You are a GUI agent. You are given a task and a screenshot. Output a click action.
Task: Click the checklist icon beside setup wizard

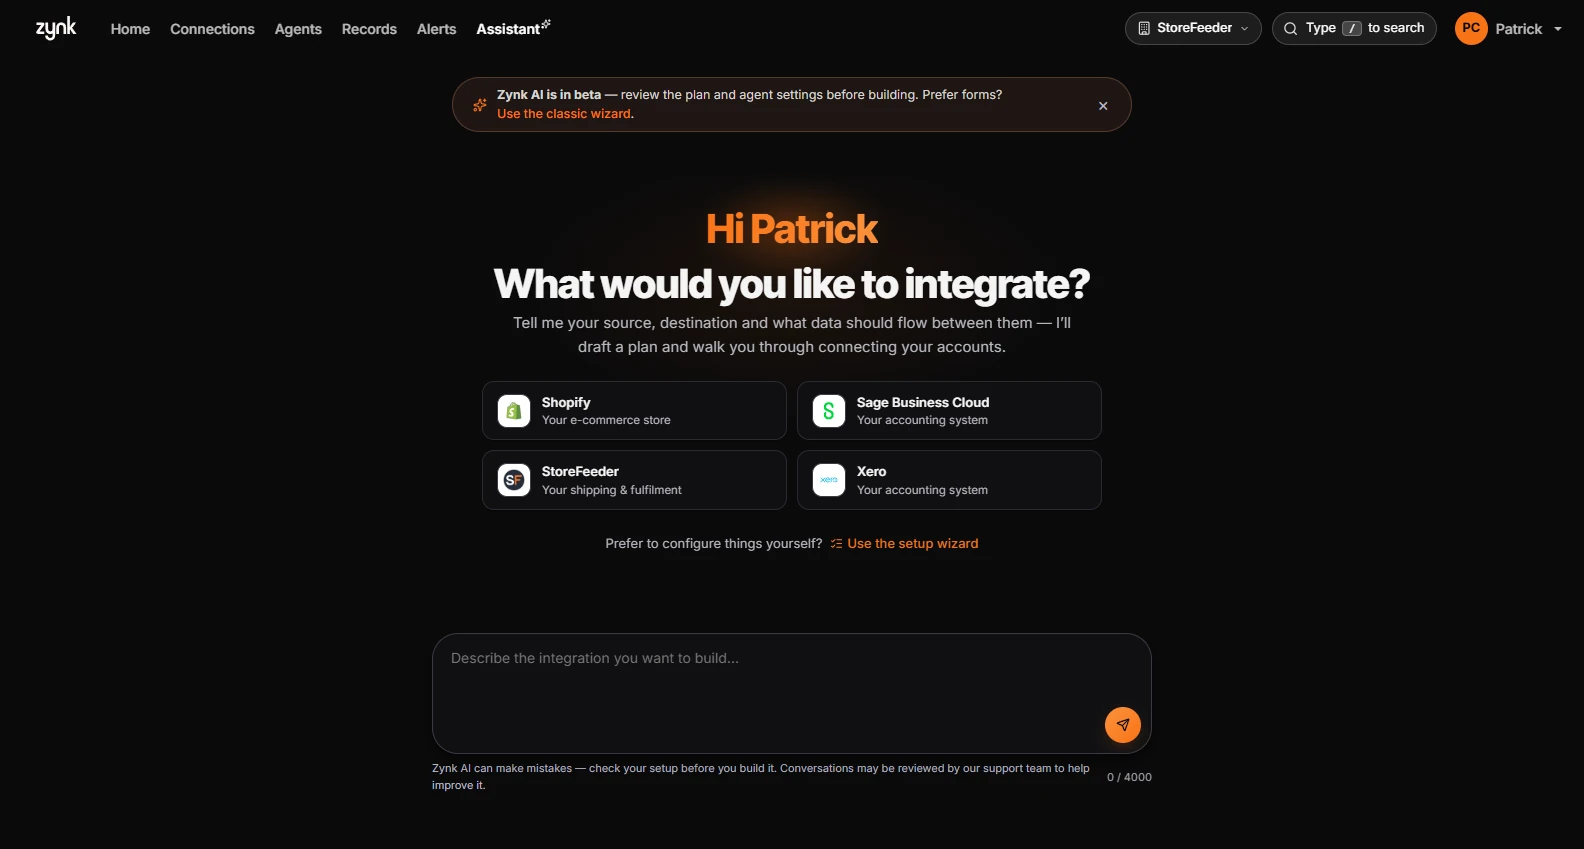click(836, 544)
